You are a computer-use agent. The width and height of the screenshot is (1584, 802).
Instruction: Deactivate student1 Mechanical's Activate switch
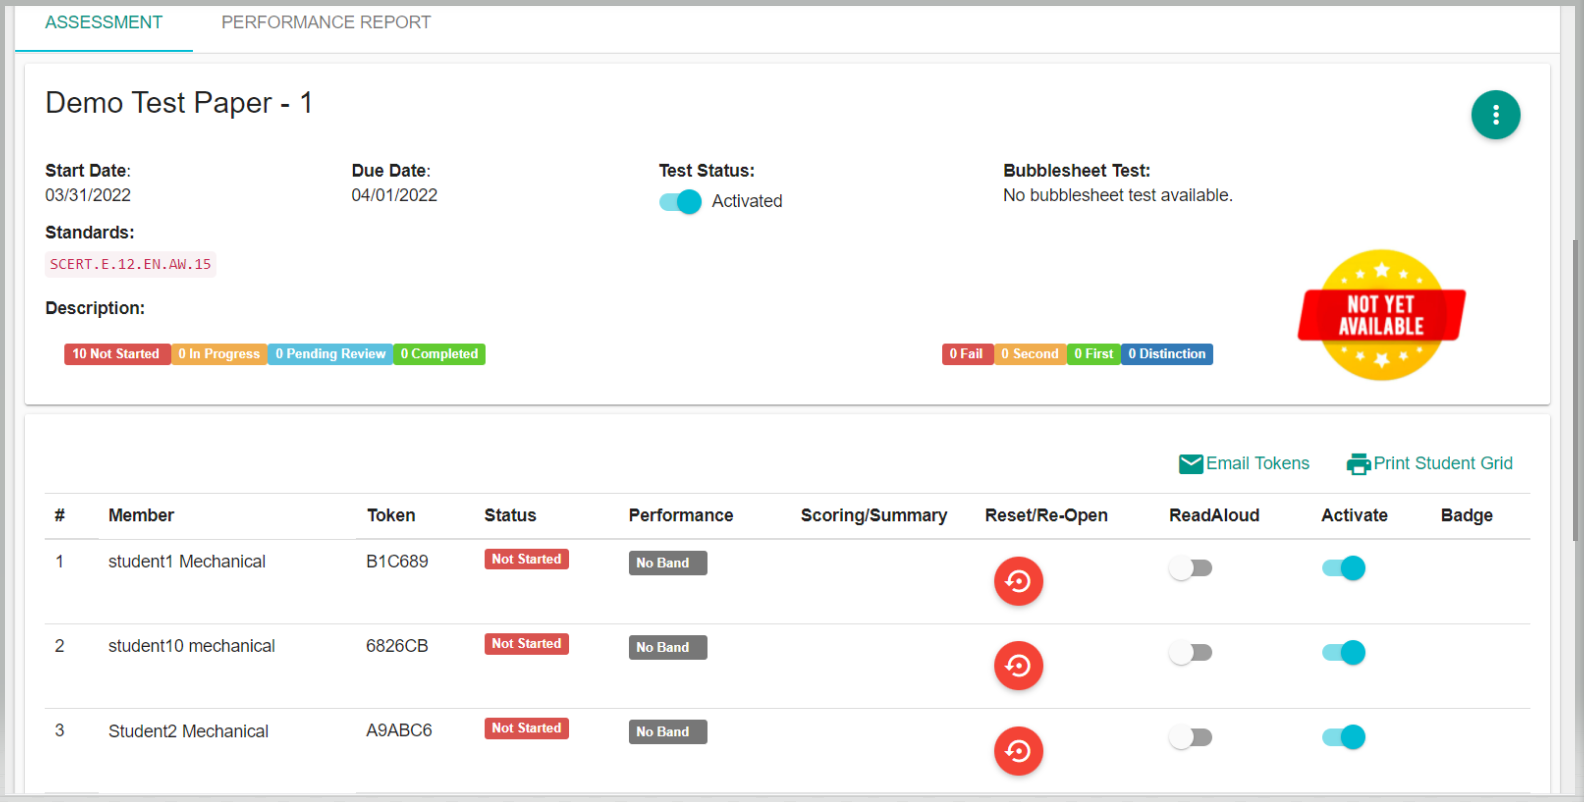tap(1343, 568)
